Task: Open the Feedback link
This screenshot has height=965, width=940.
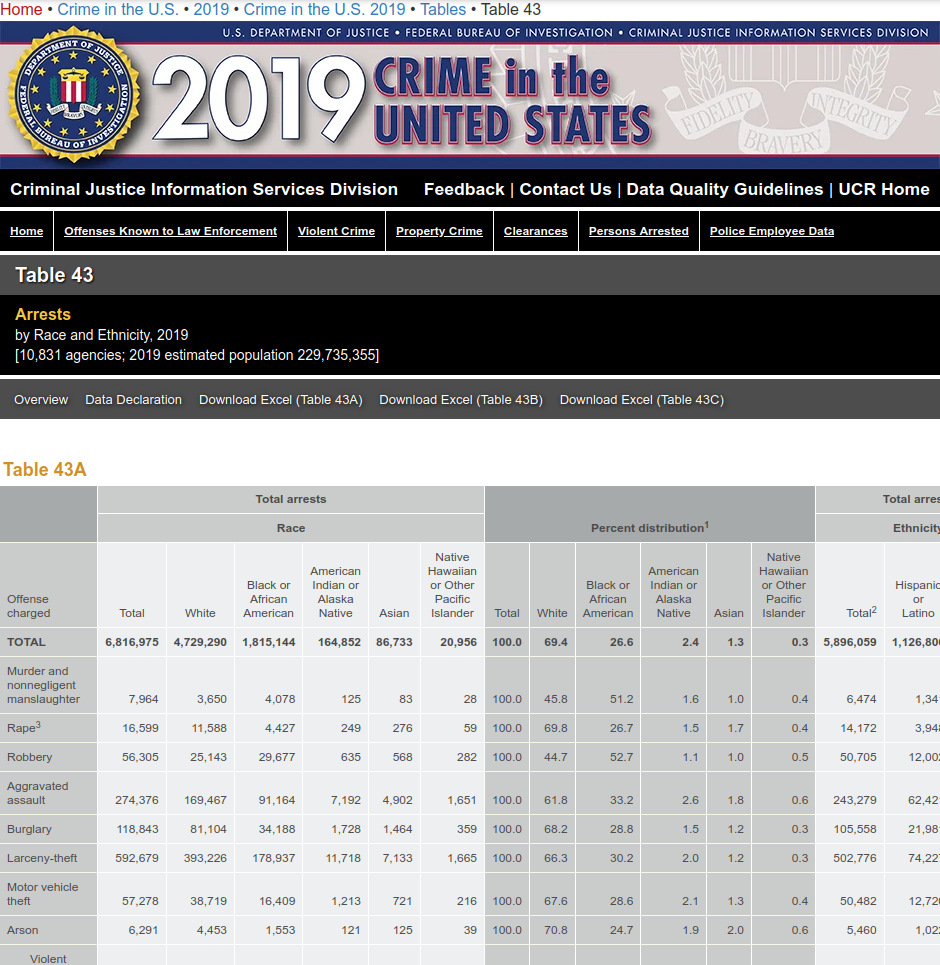Action: click(464, 189)
